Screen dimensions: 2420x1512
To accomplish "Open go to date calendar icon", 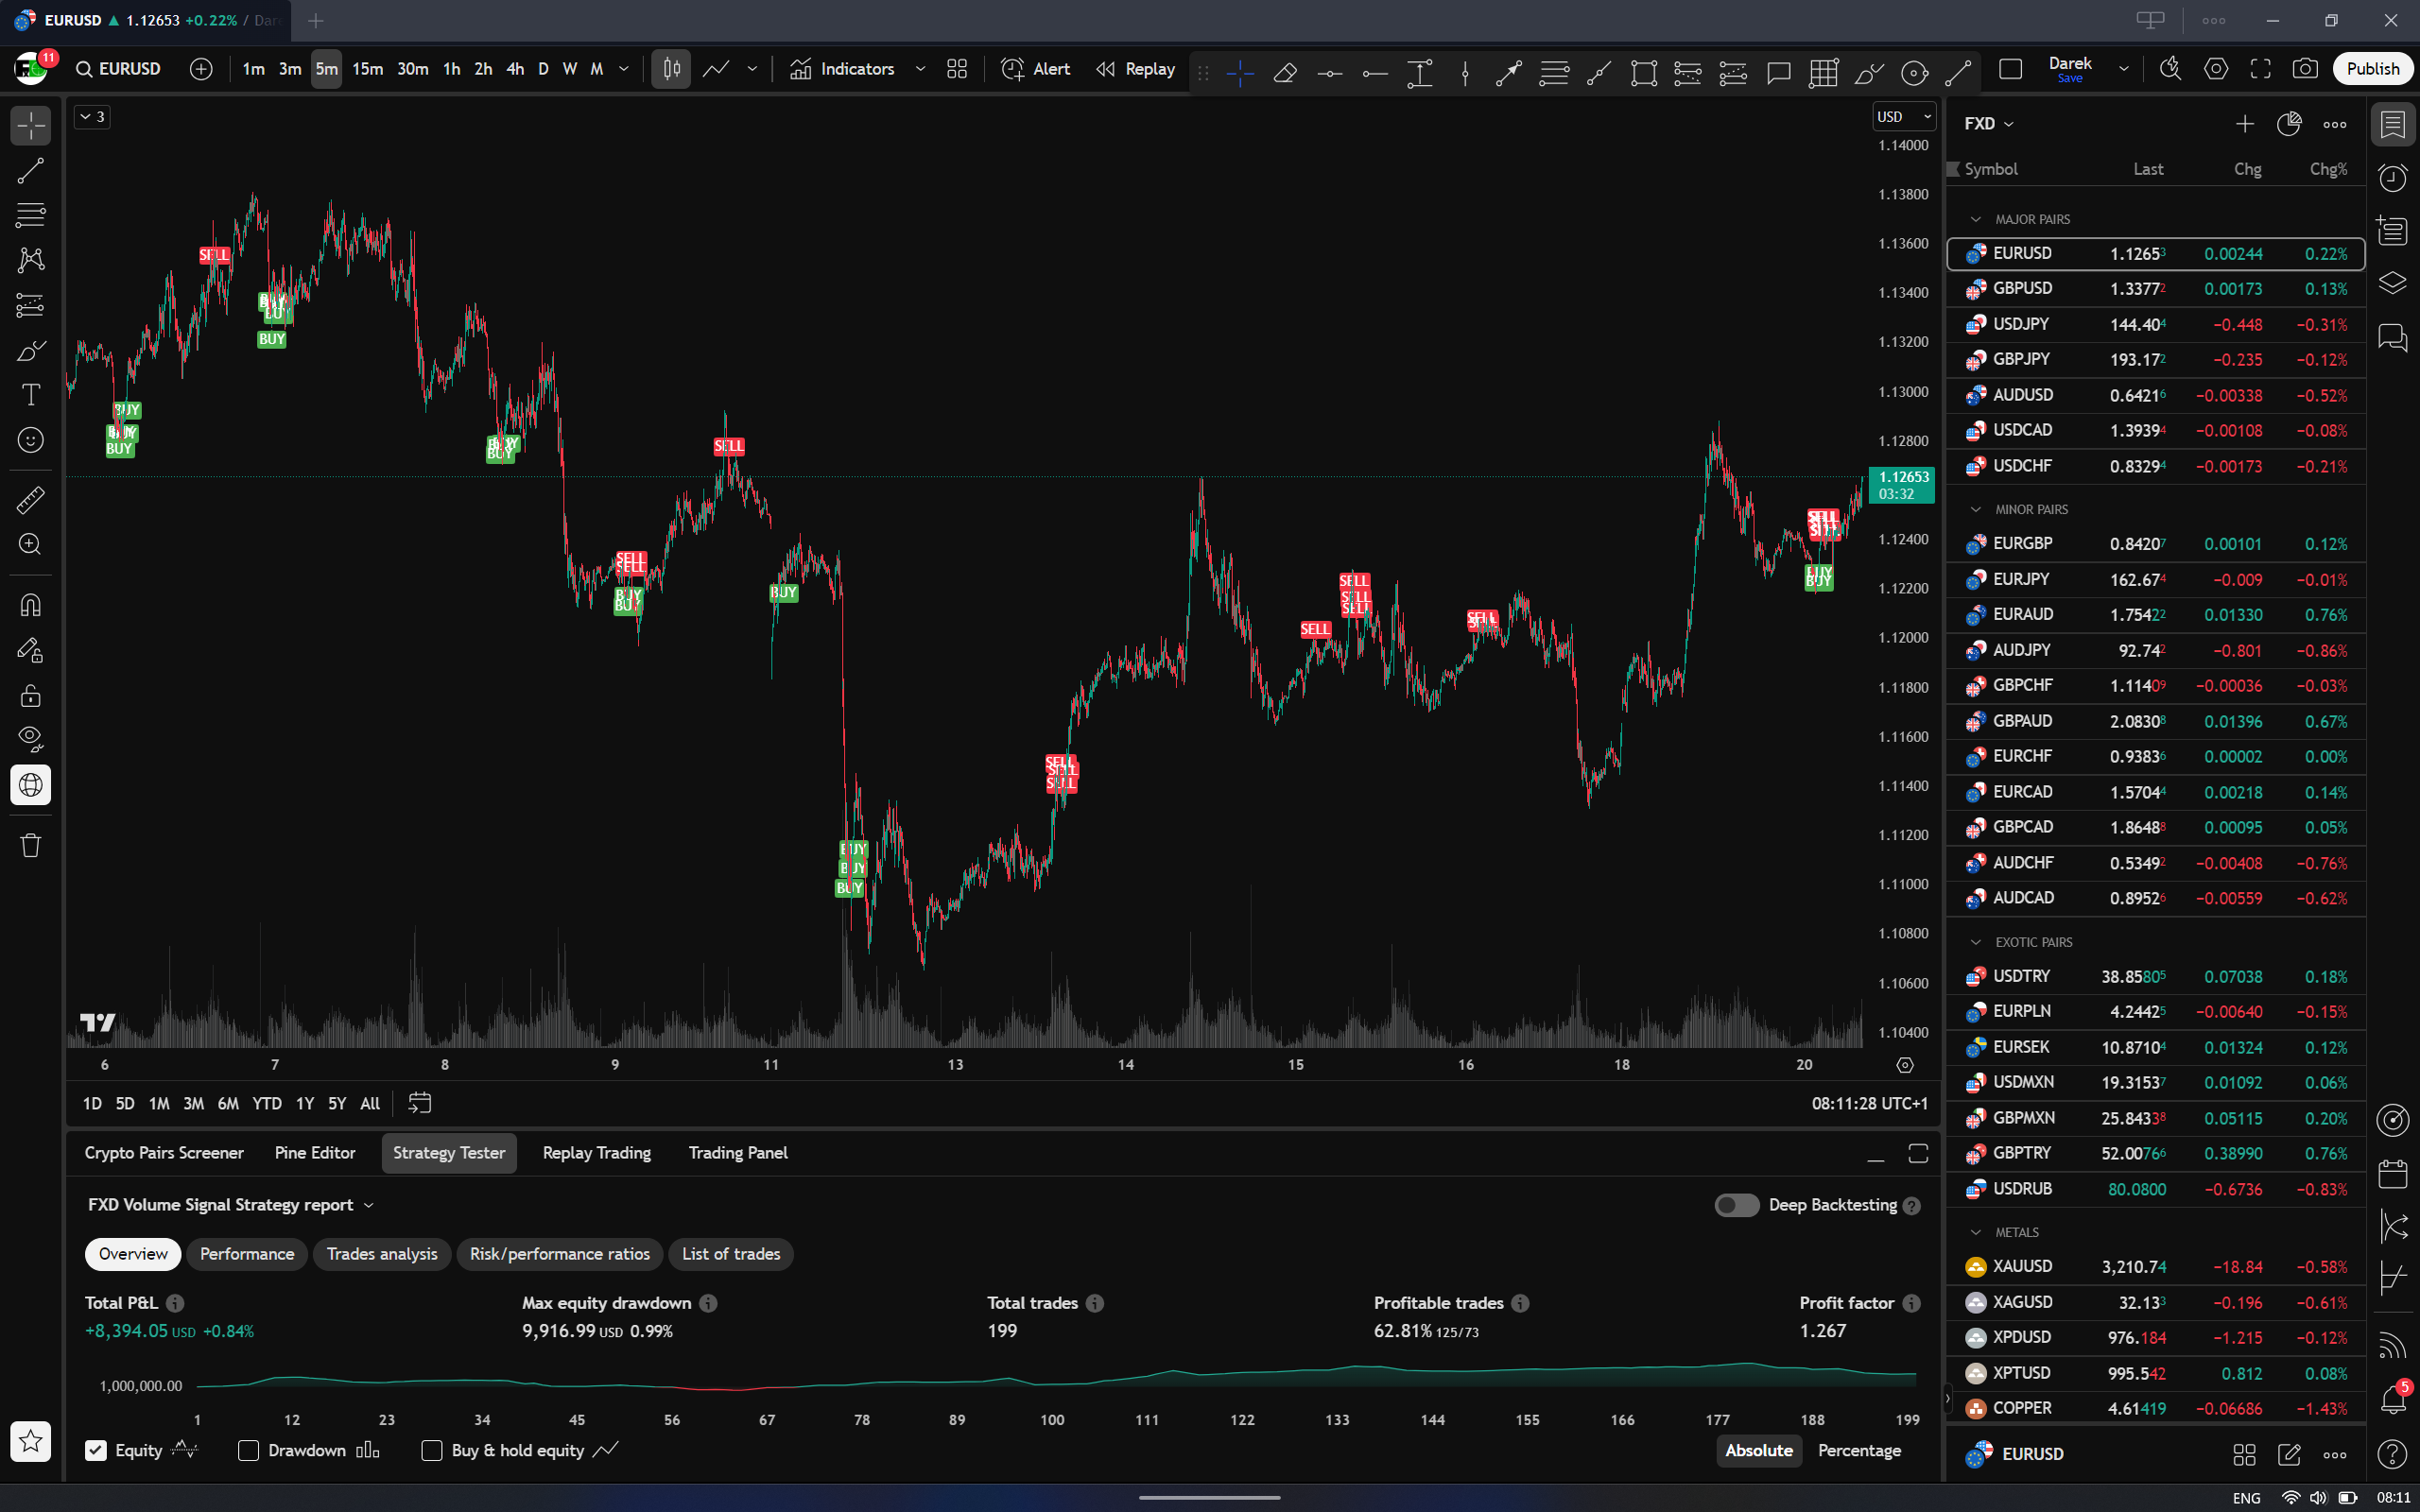I will point(419,1103).
